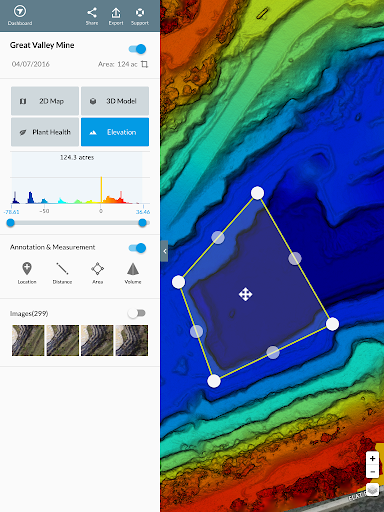The height and width of the screenshot is (512, 384).
Task: Open the Export icon
Action: tap(116, 13)
